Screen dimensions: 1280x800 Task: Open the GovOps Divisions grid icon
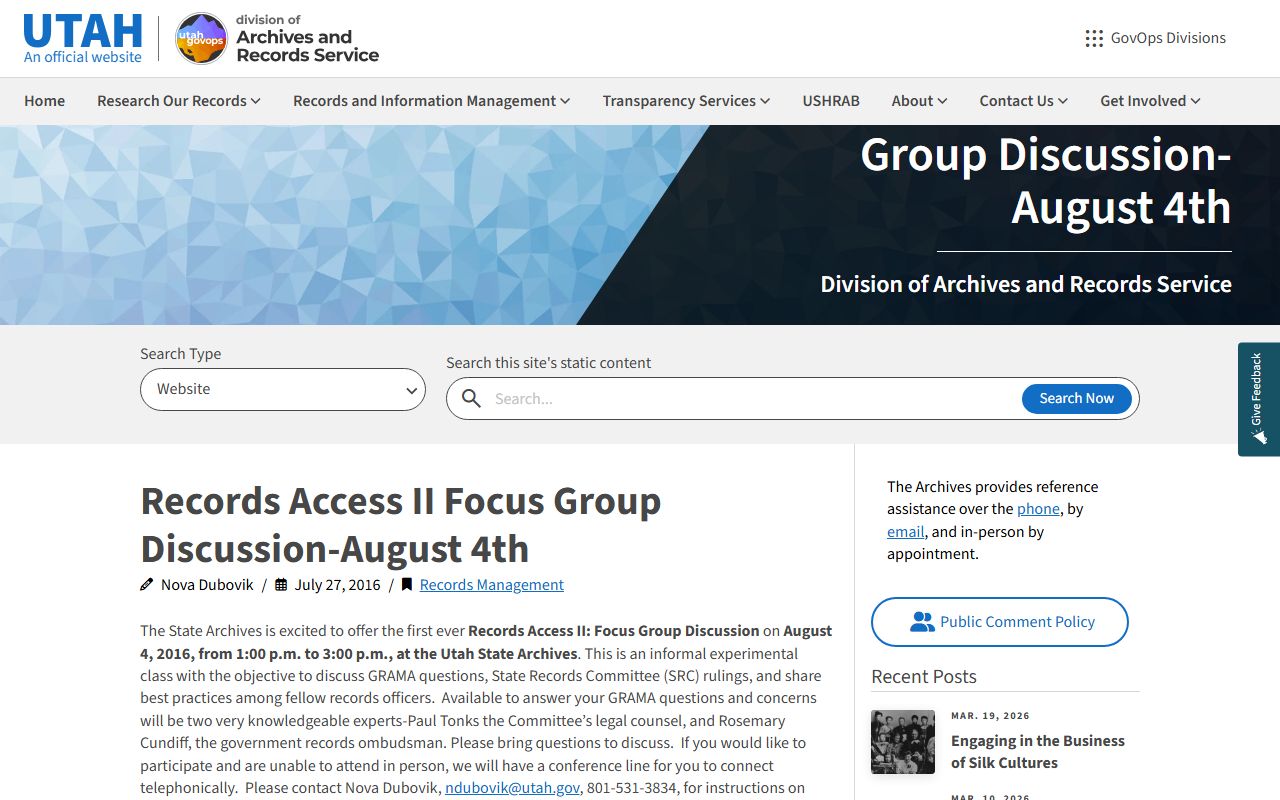coord(1094,38)
